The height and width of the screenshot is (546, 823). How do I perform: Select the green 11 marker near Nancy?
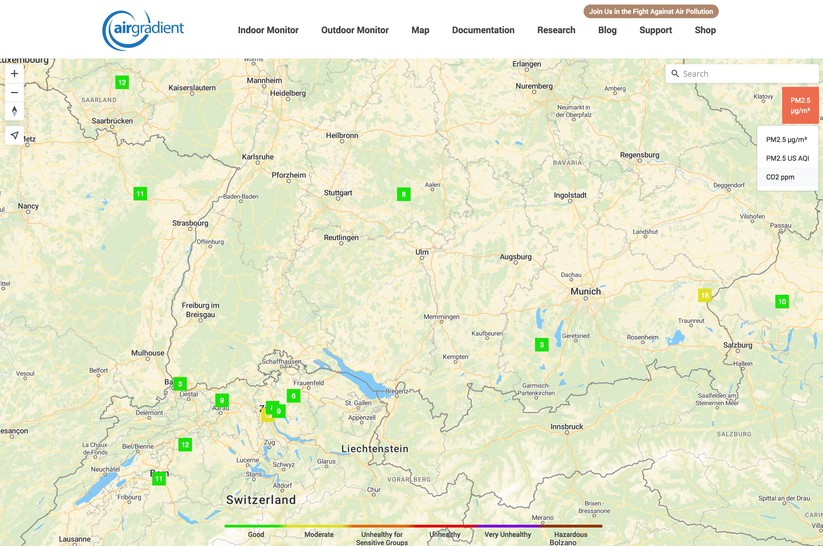[140, 194]
